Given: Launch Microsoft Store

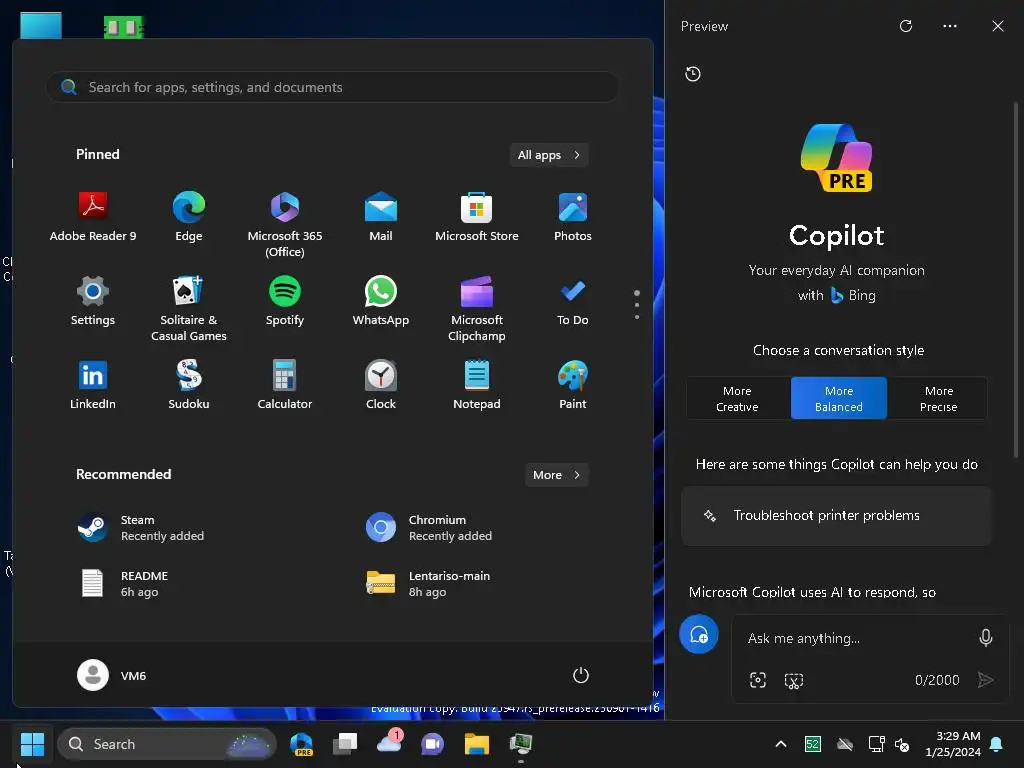Looking at the screenshot, I should coord(477,217).
